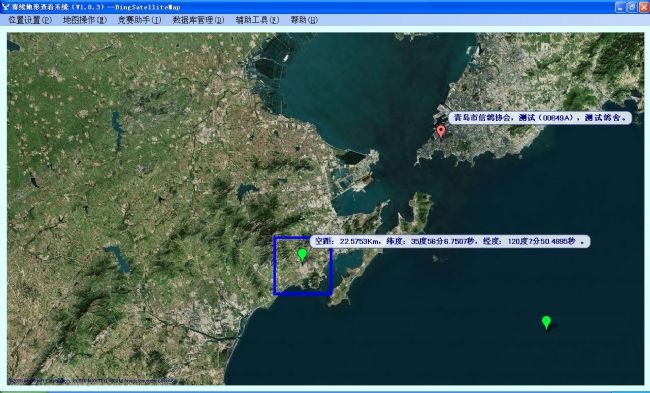Screen dimensions: 650x393
Task: Select the red pin on Qingdao peninsula
Action: coord(441,131)
